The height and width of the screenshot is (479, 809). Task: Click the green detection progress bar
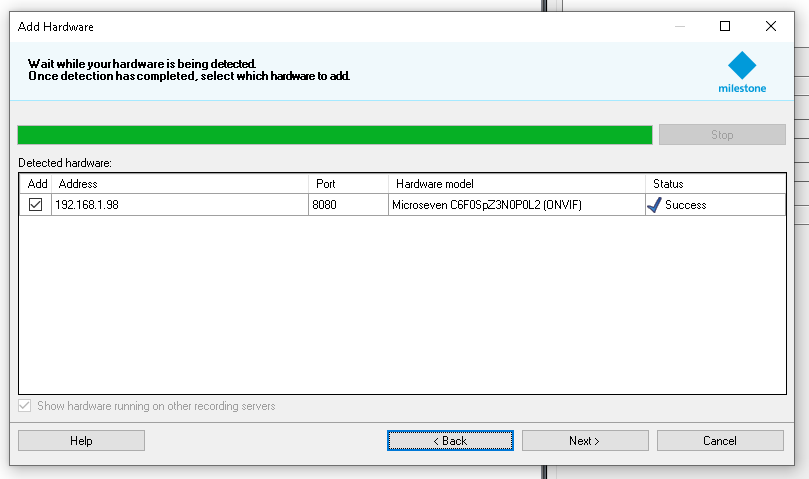[x=335, y=135]
